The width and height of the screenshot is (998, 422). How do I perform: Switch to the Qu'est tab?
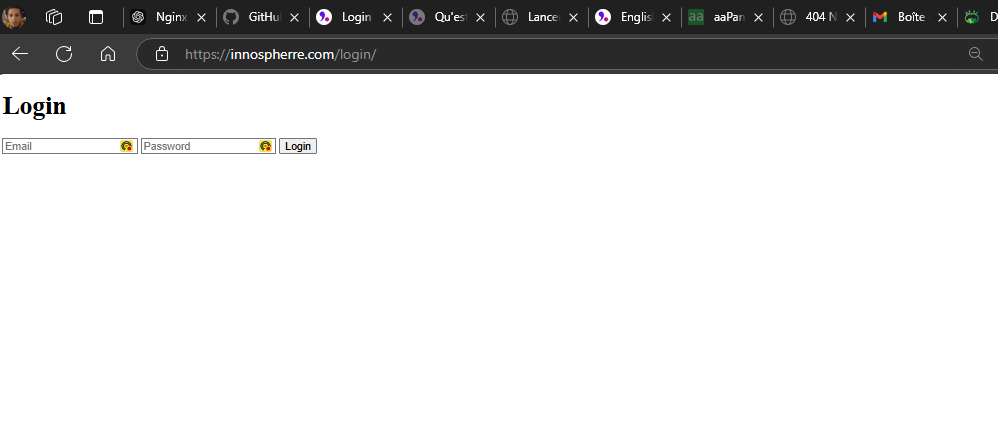[x=448, y=17]
